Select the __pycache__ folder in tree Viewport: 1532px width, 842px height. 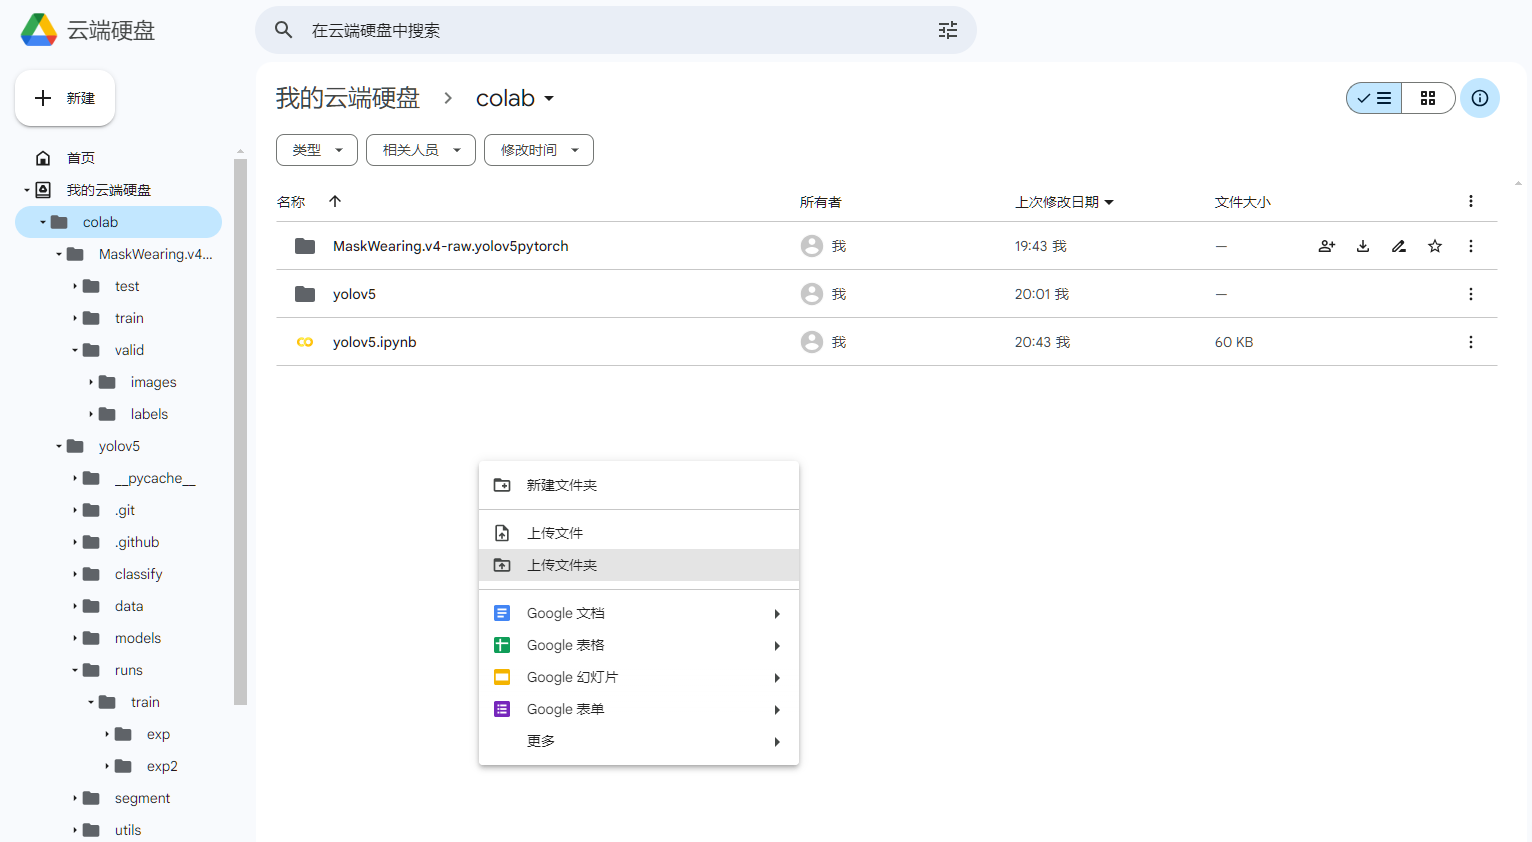point(155,478)
